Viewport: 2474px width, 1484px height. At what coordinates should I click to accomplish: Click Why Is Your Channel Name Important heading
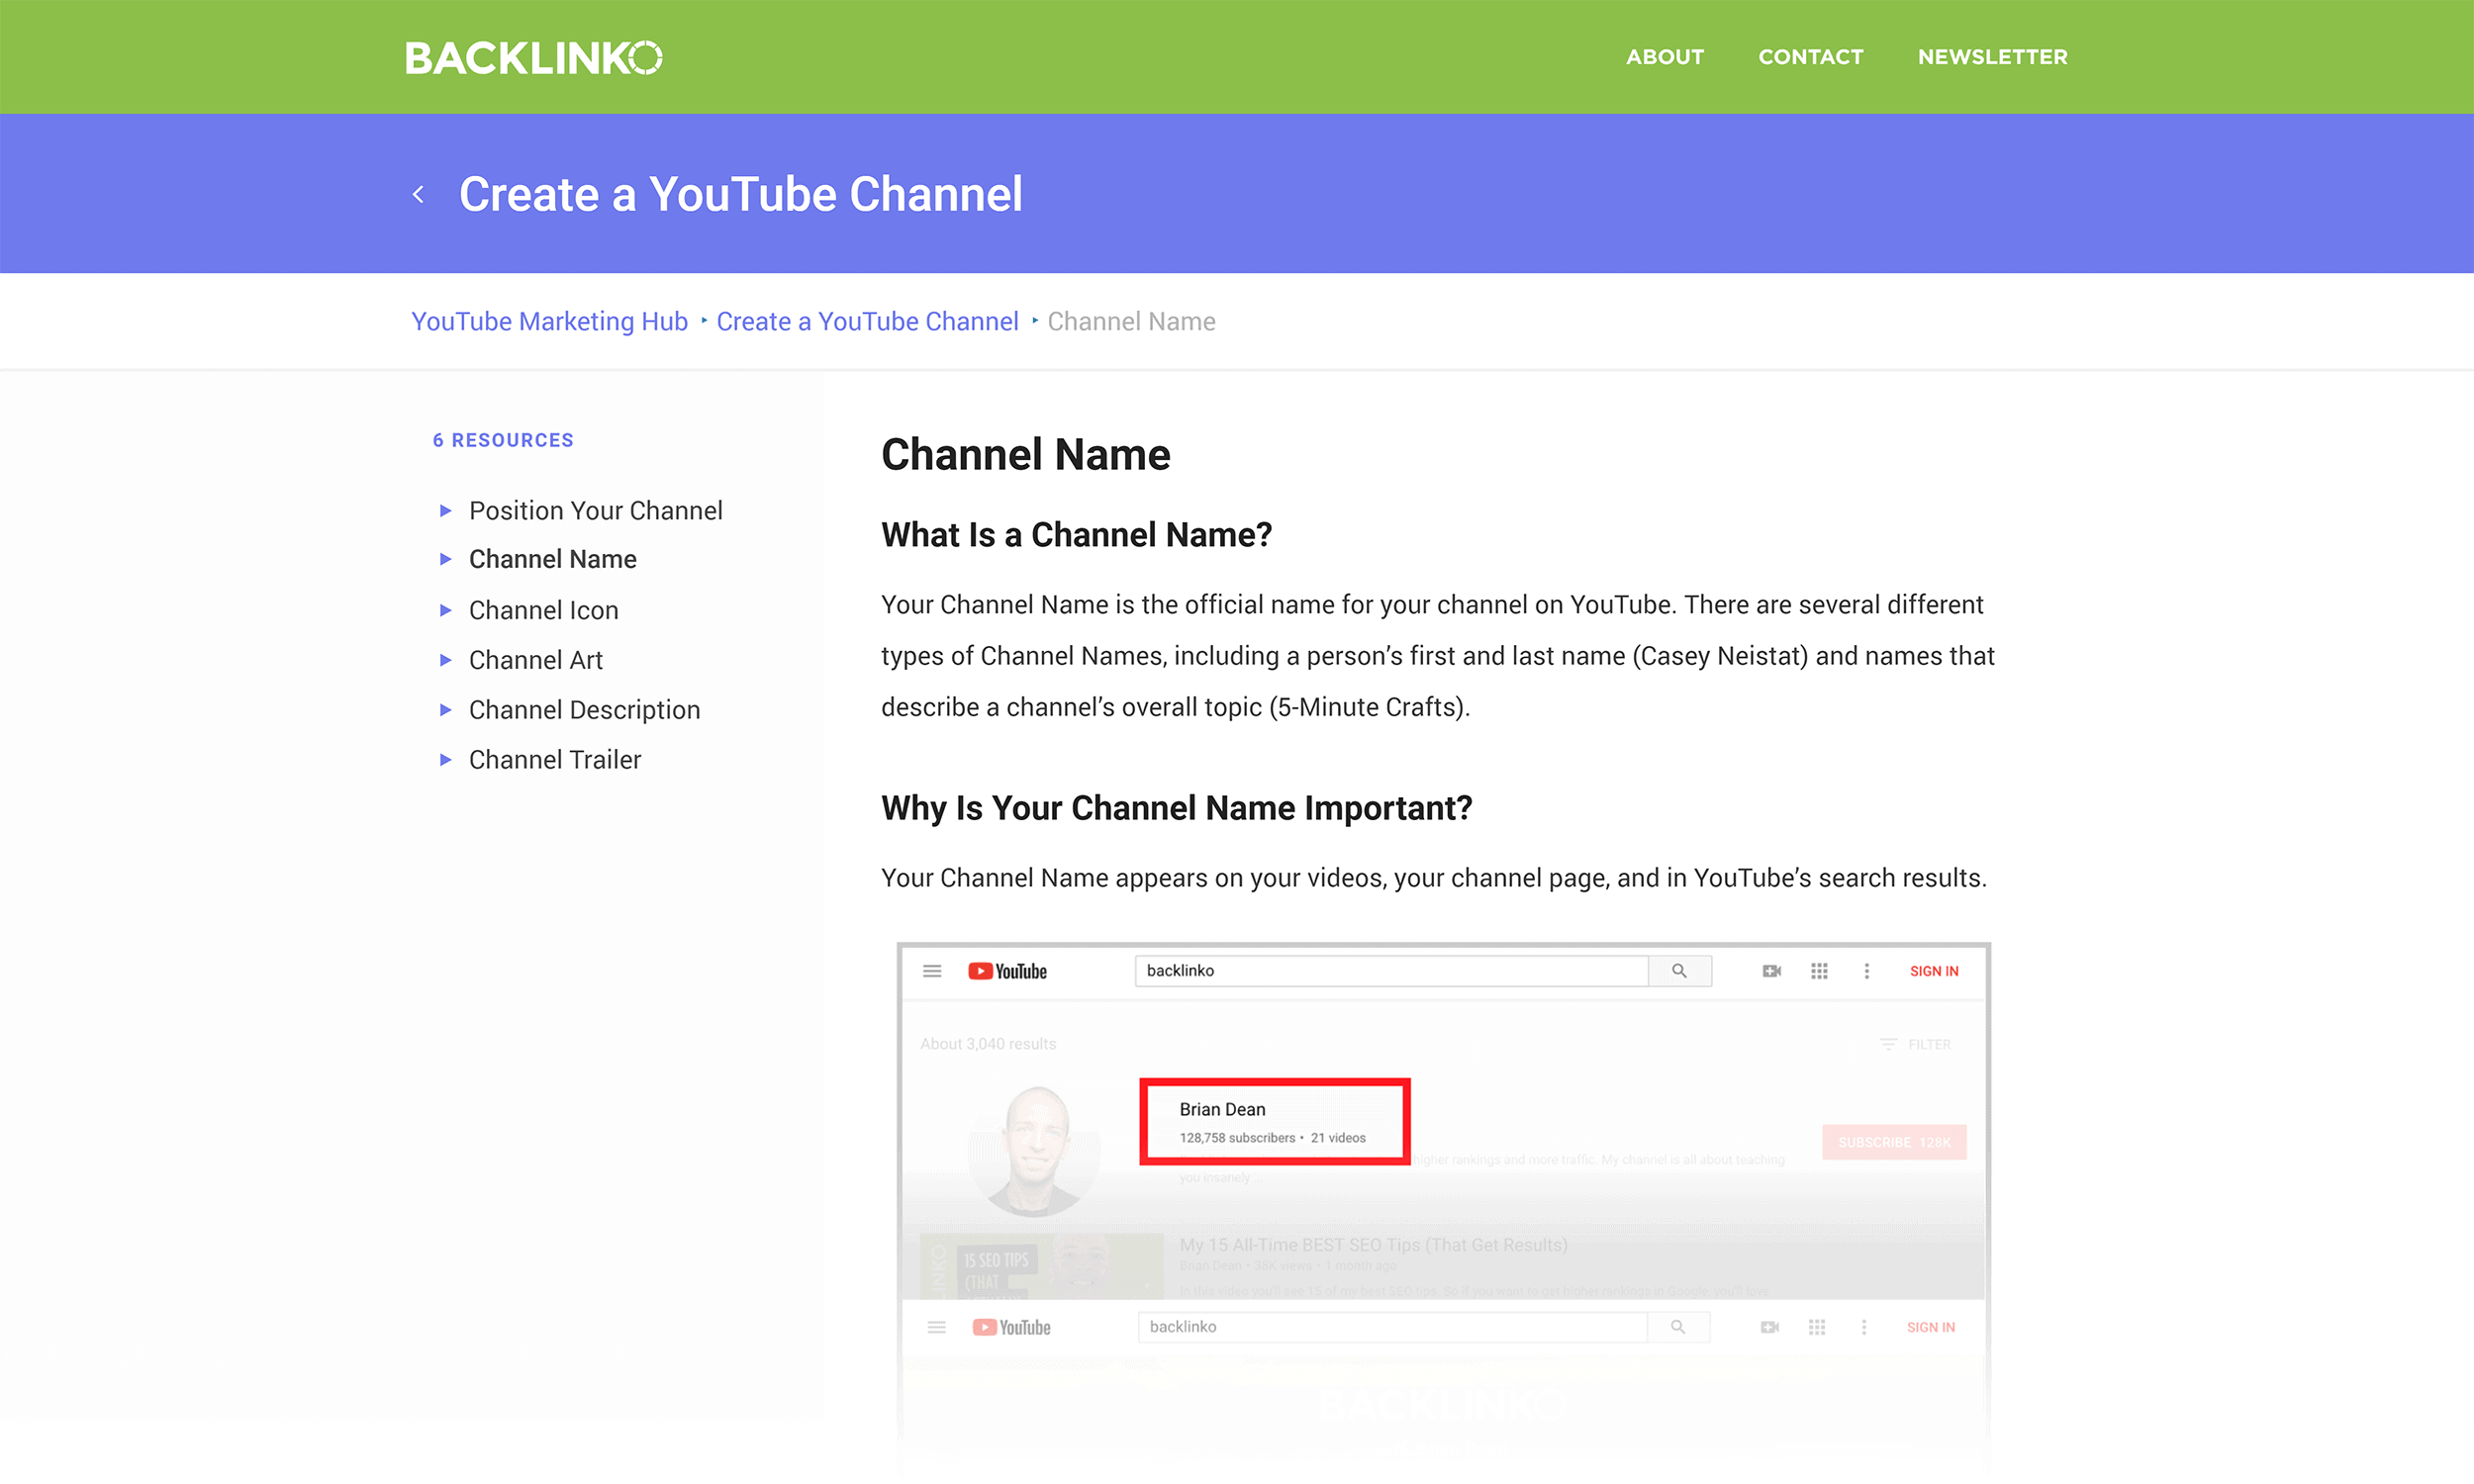(x=1176, y=808)
